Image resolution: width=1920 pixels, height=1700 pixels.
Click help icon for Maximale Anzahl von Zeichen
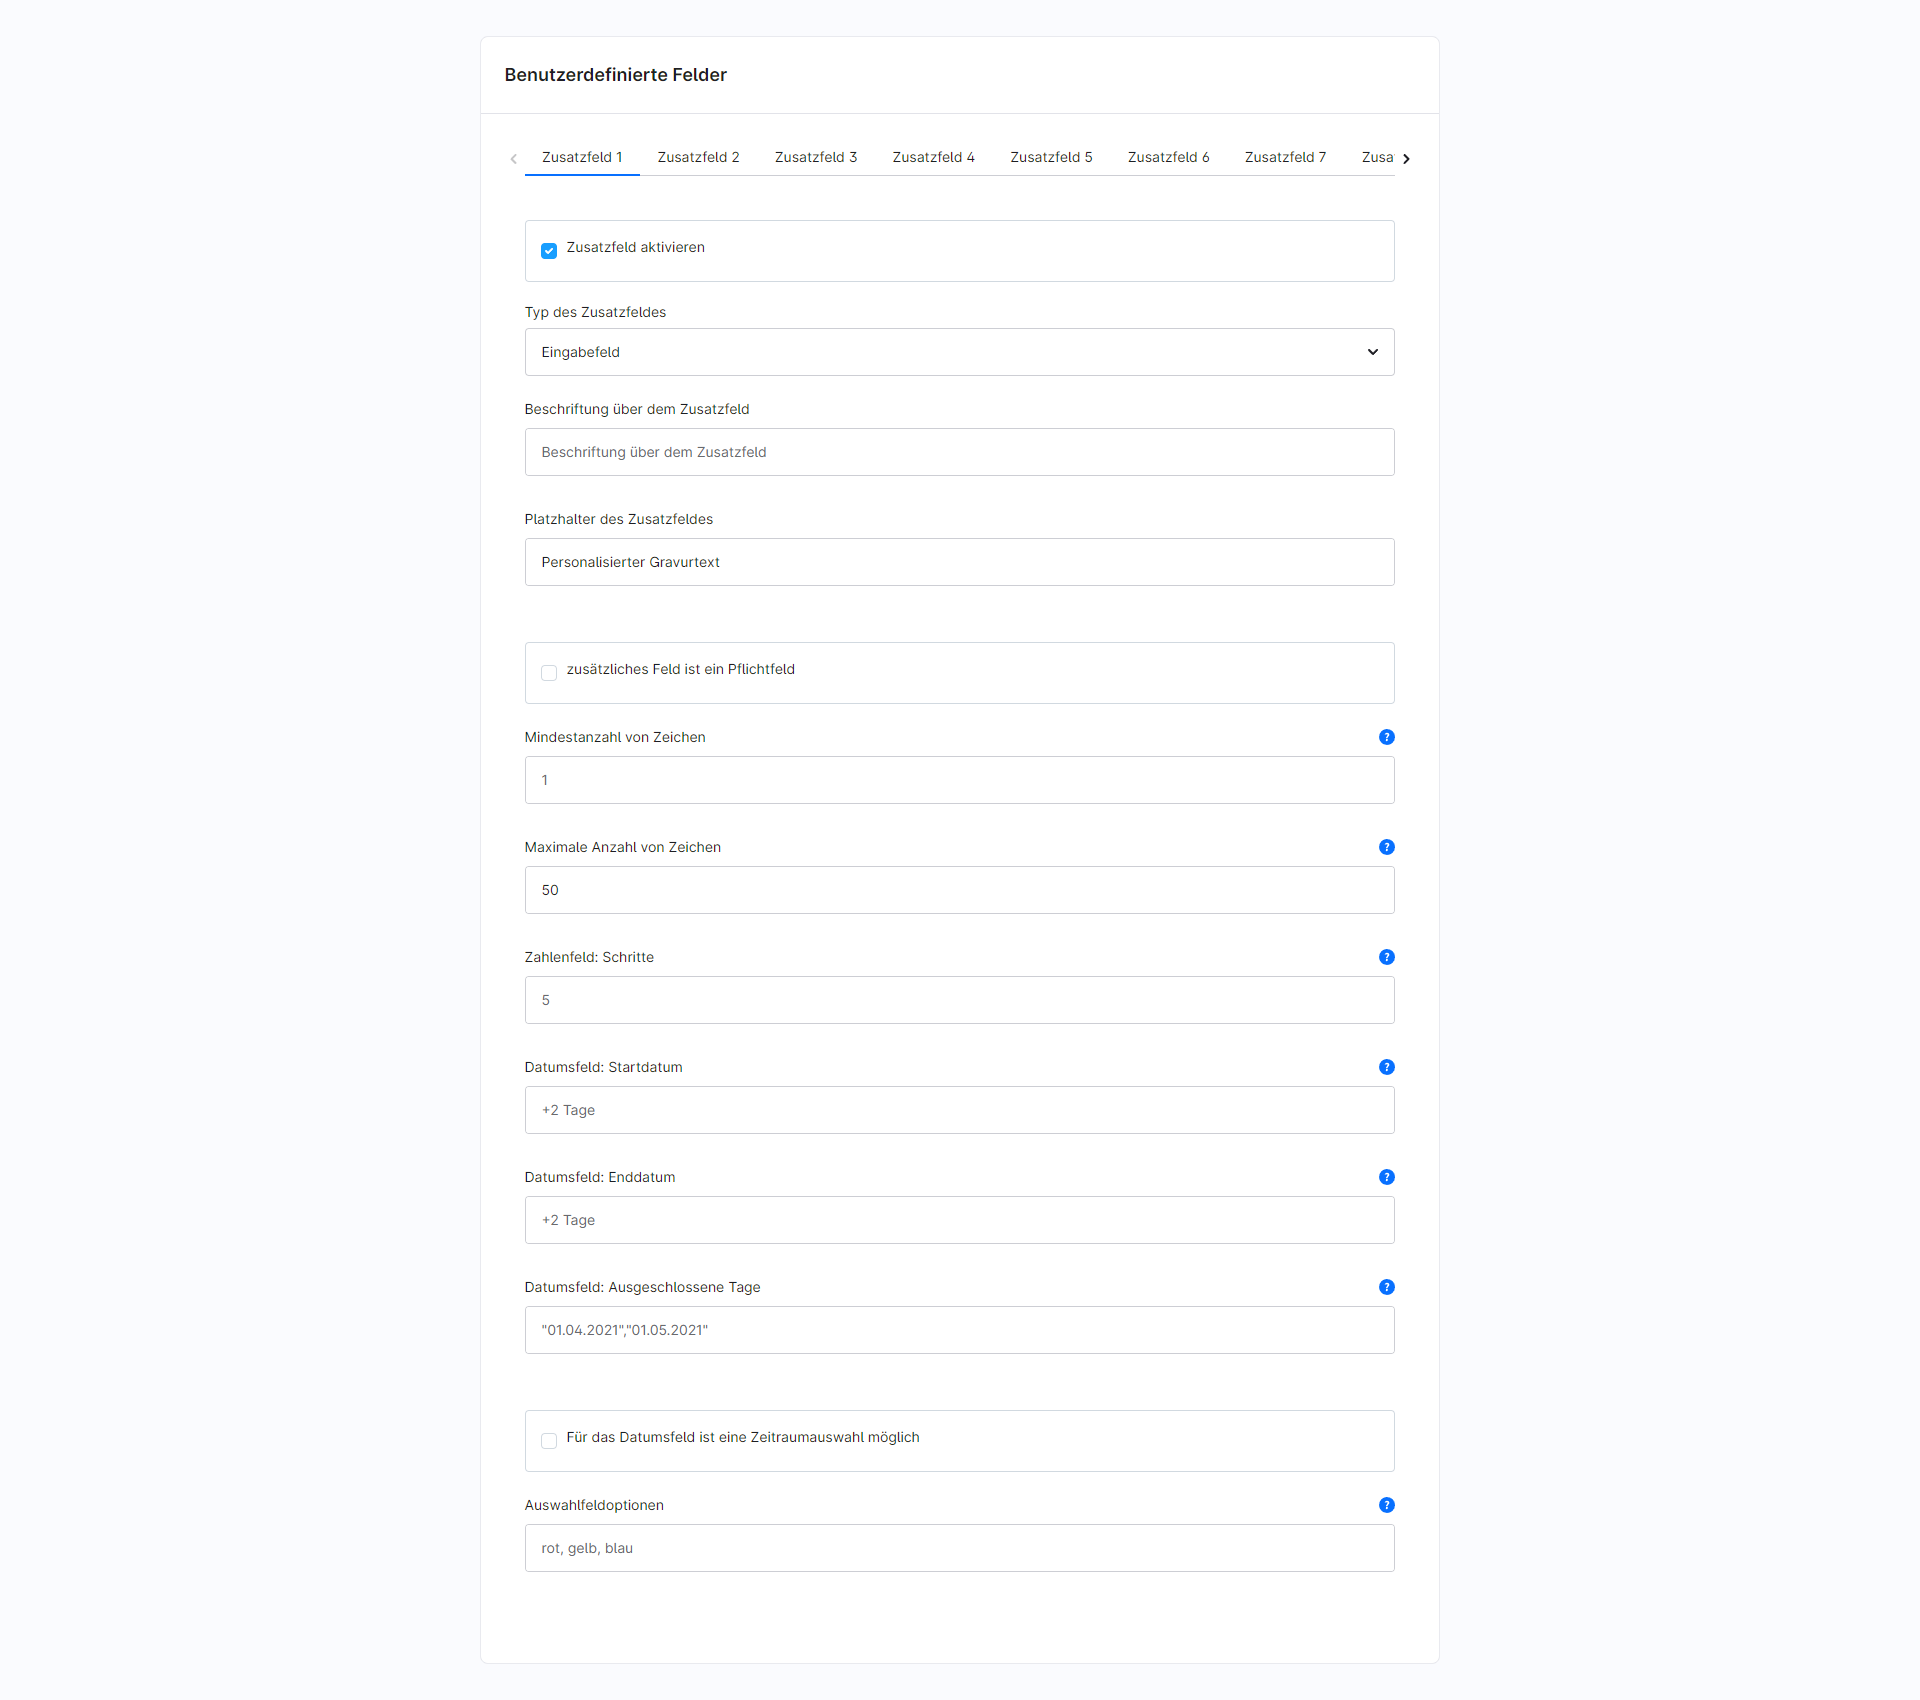pyautogui.click(x=1386, y=847)
